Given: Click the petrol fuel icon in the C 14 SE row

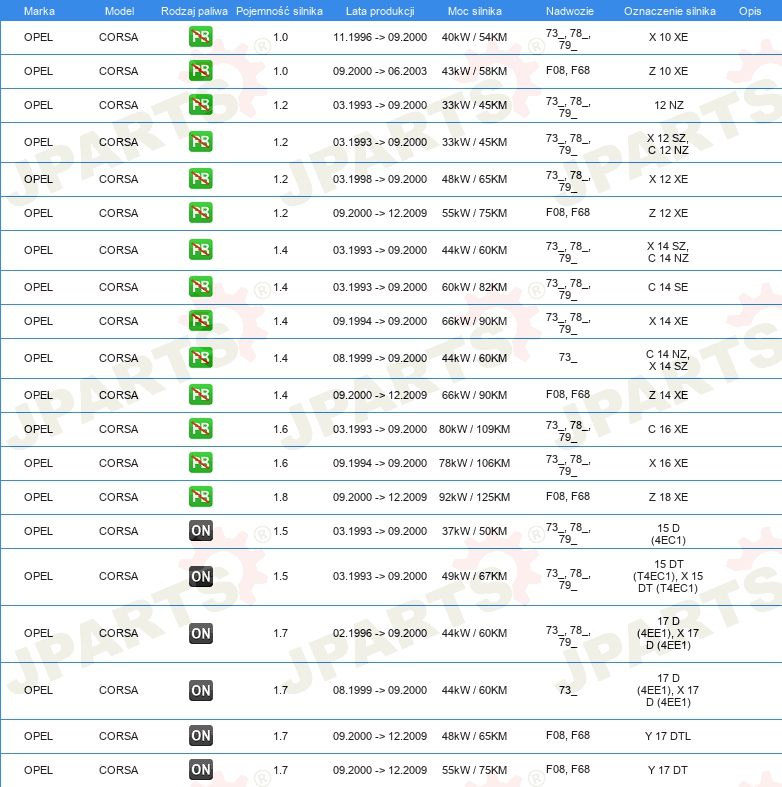Looking at the screenshot, I should [200, 287].
